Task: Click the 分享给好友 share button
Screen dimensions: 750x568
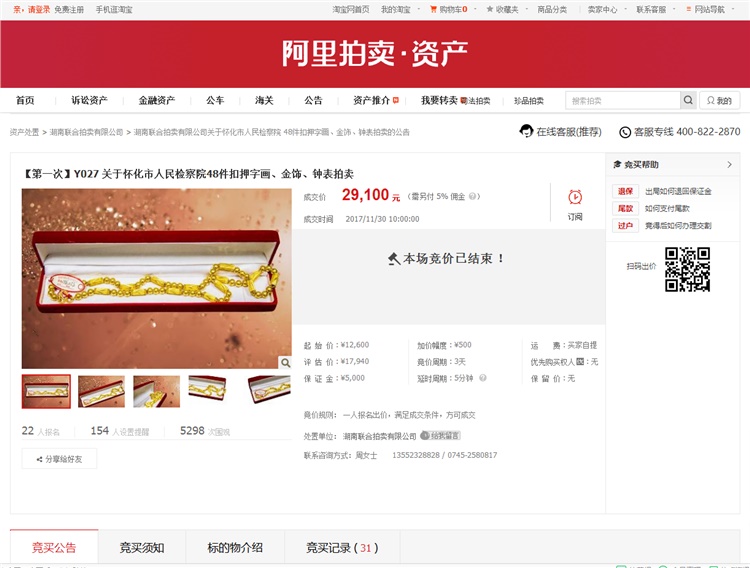Action: 59,459
